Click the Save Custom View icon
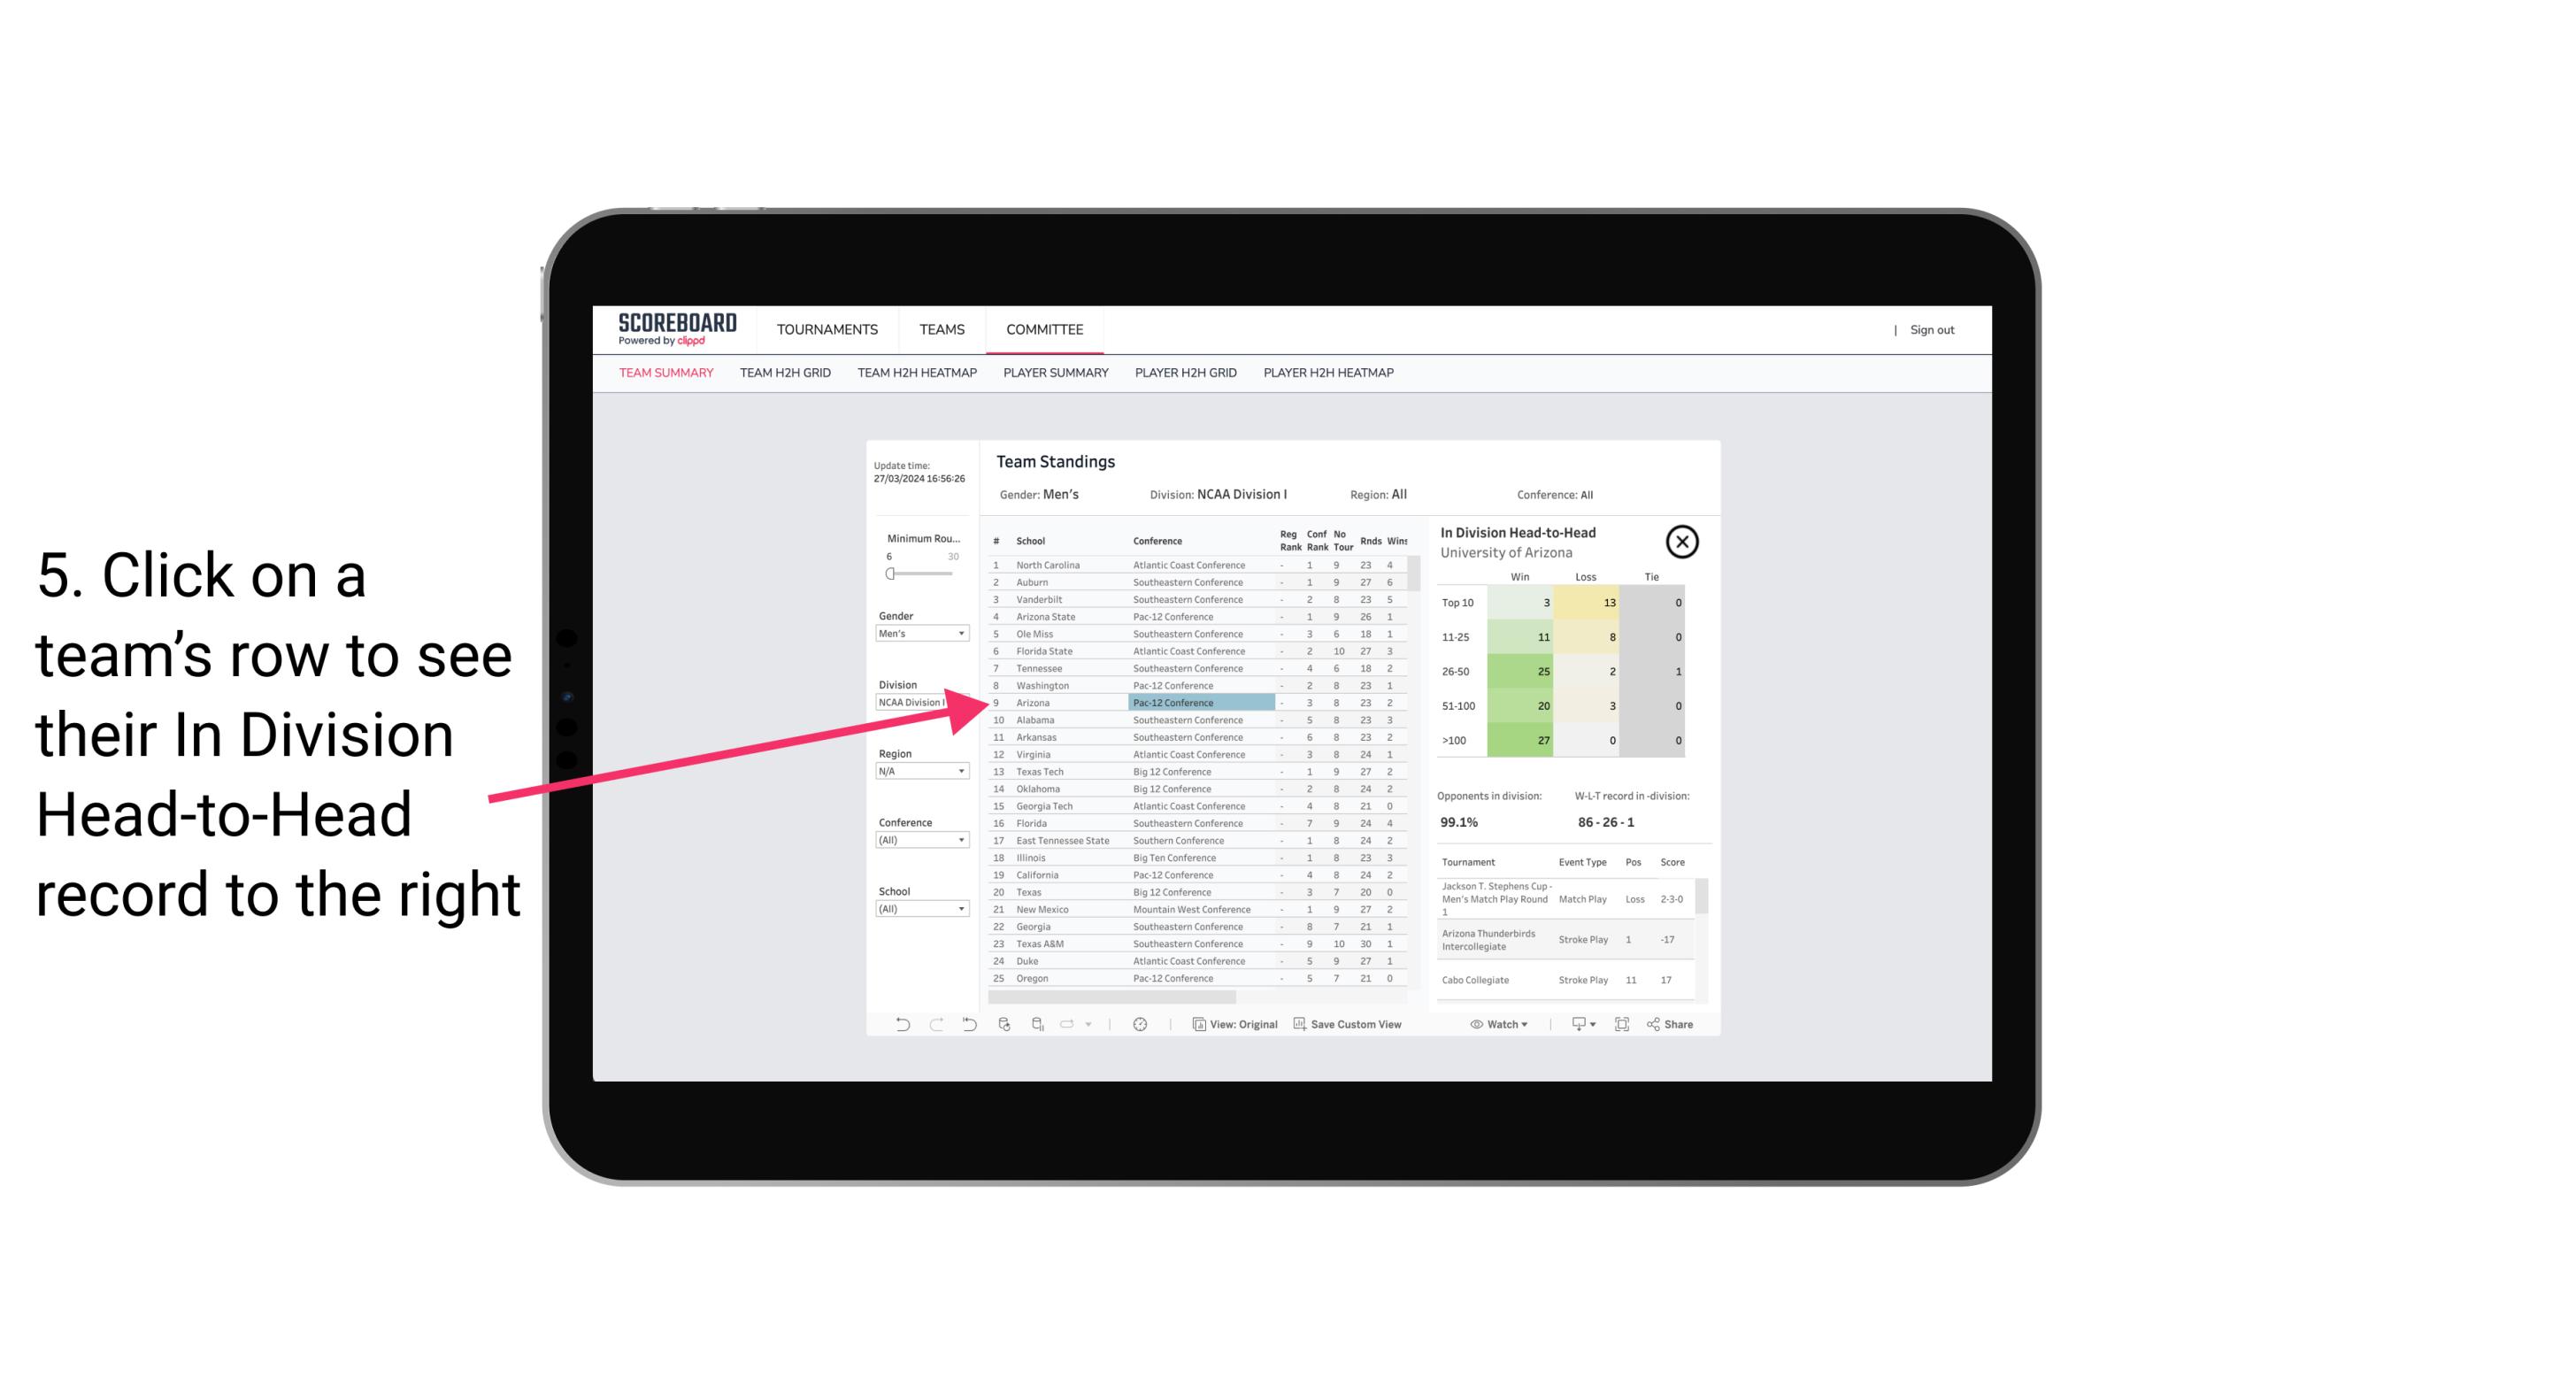The image size is (2576, 1386). coord(1300,1024)
